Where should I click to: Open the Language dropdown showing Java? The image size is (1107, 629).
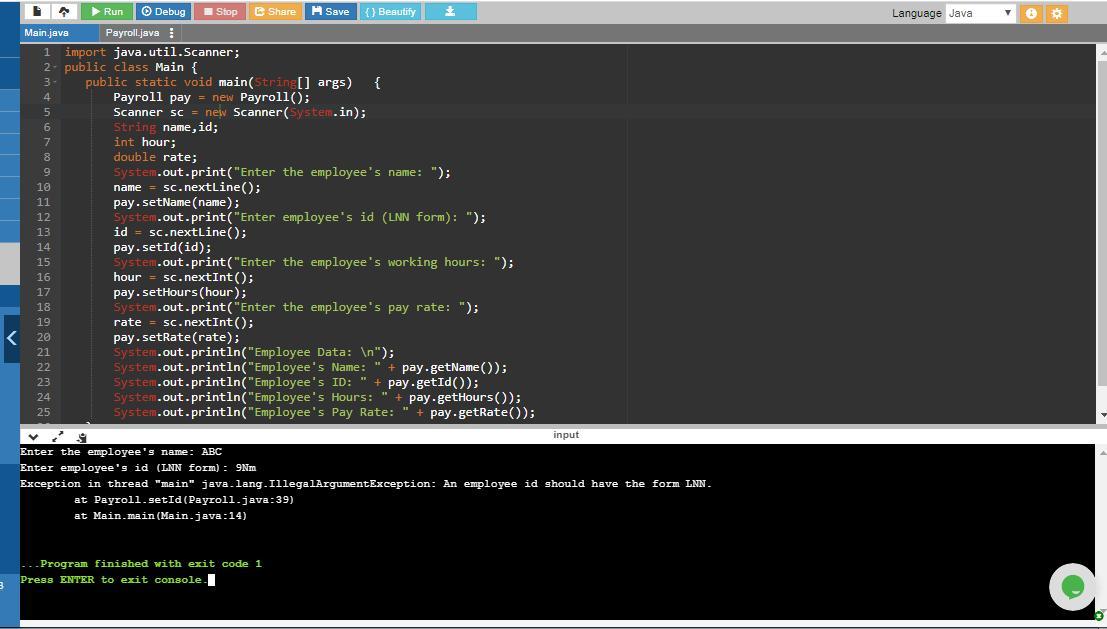click(980, 13)
